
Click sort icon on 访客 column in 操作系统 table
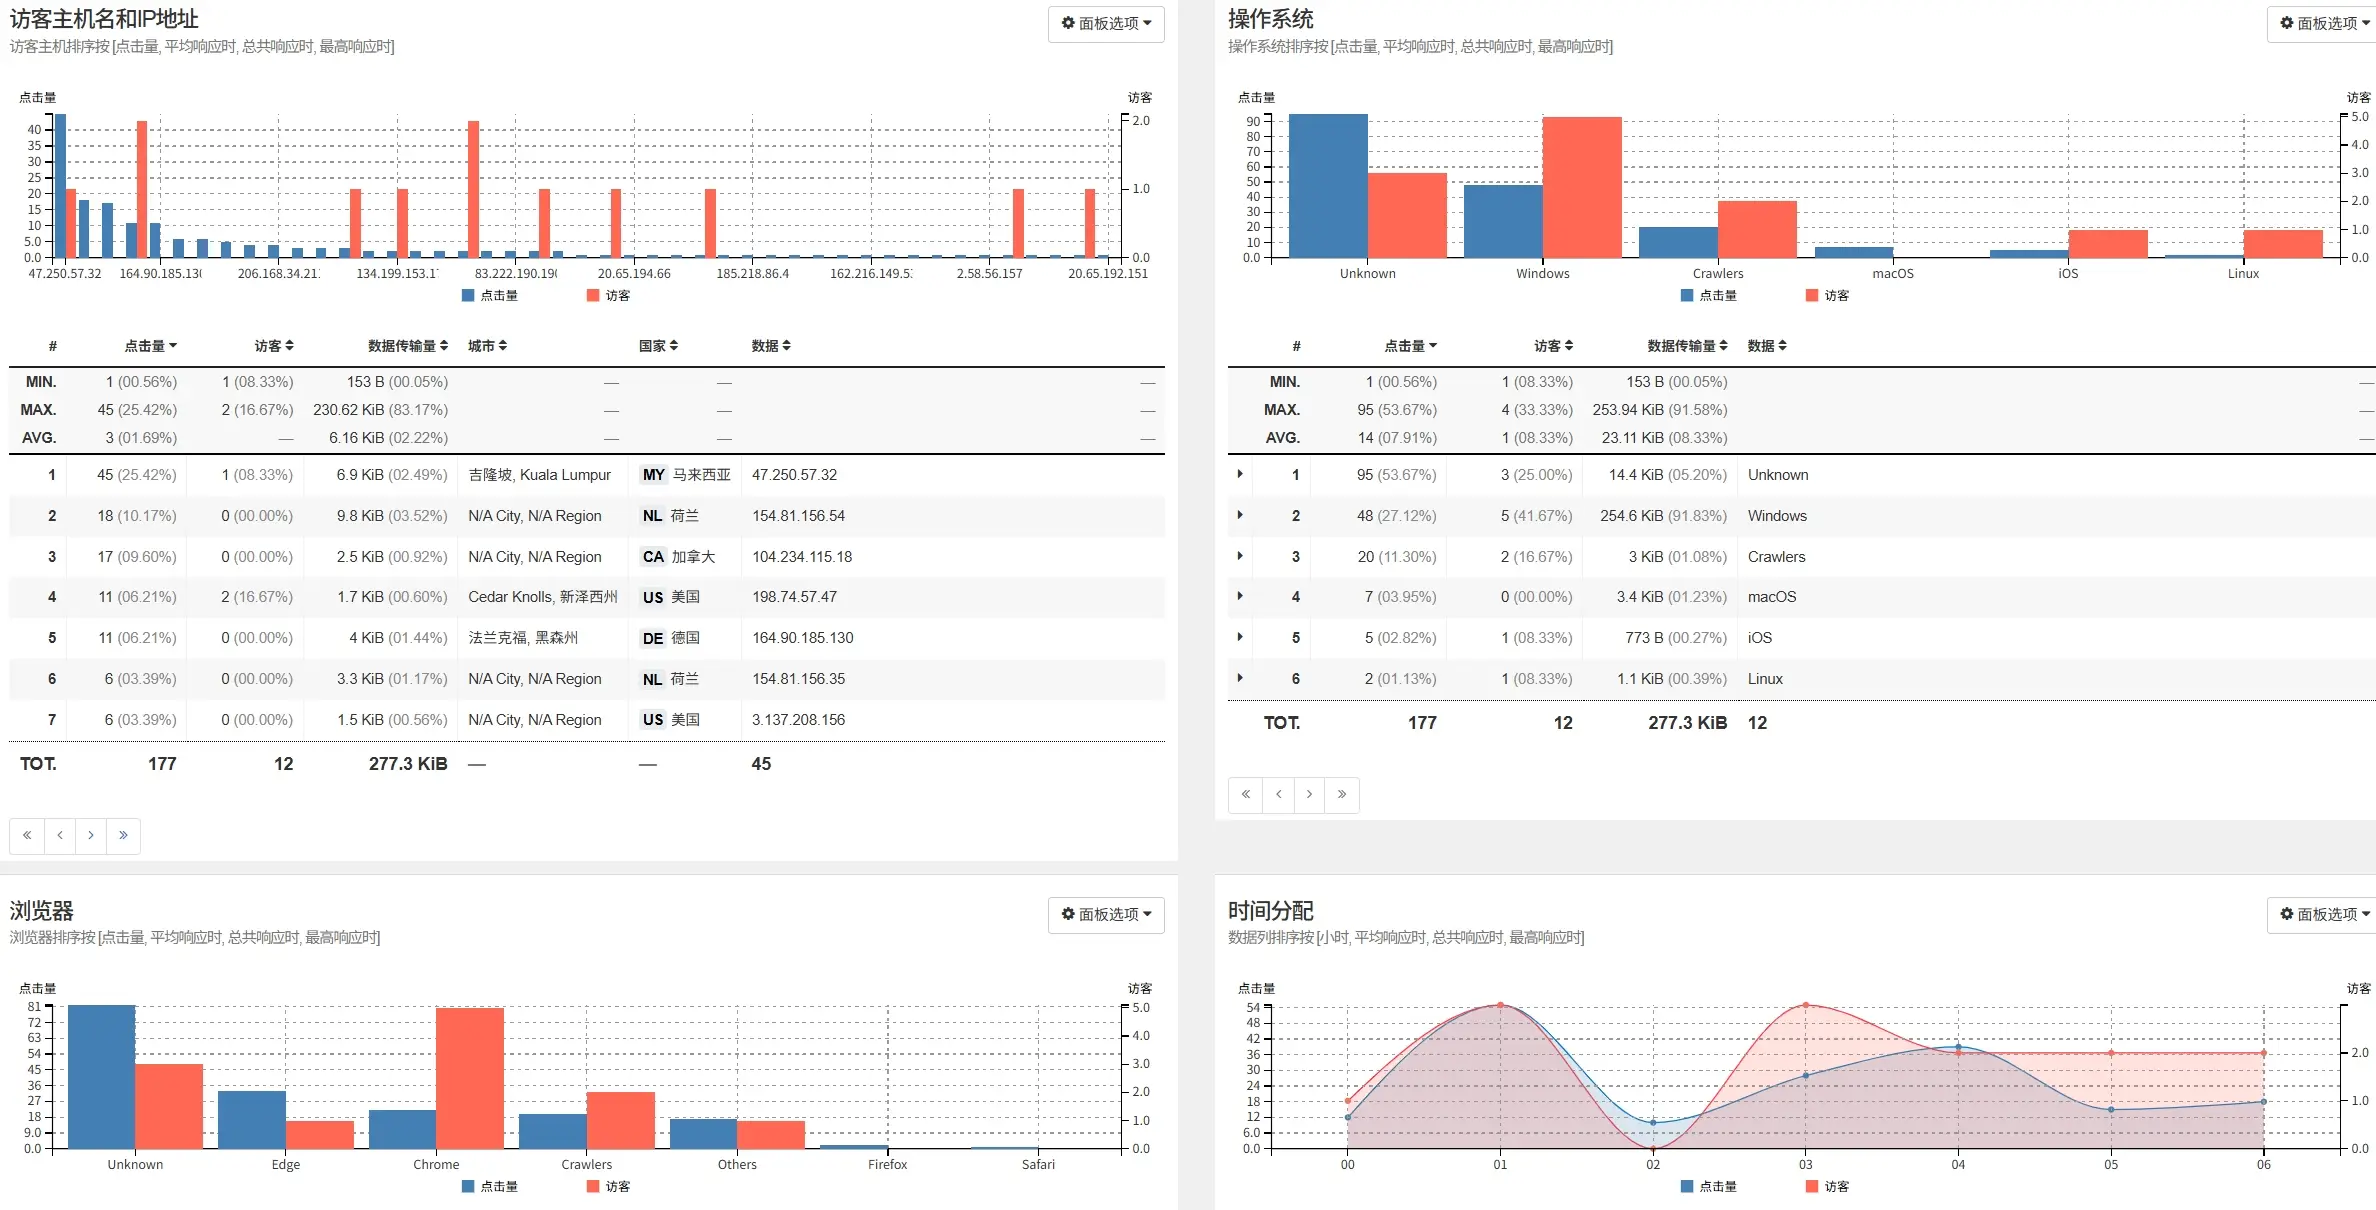(x=1568, y=346)
